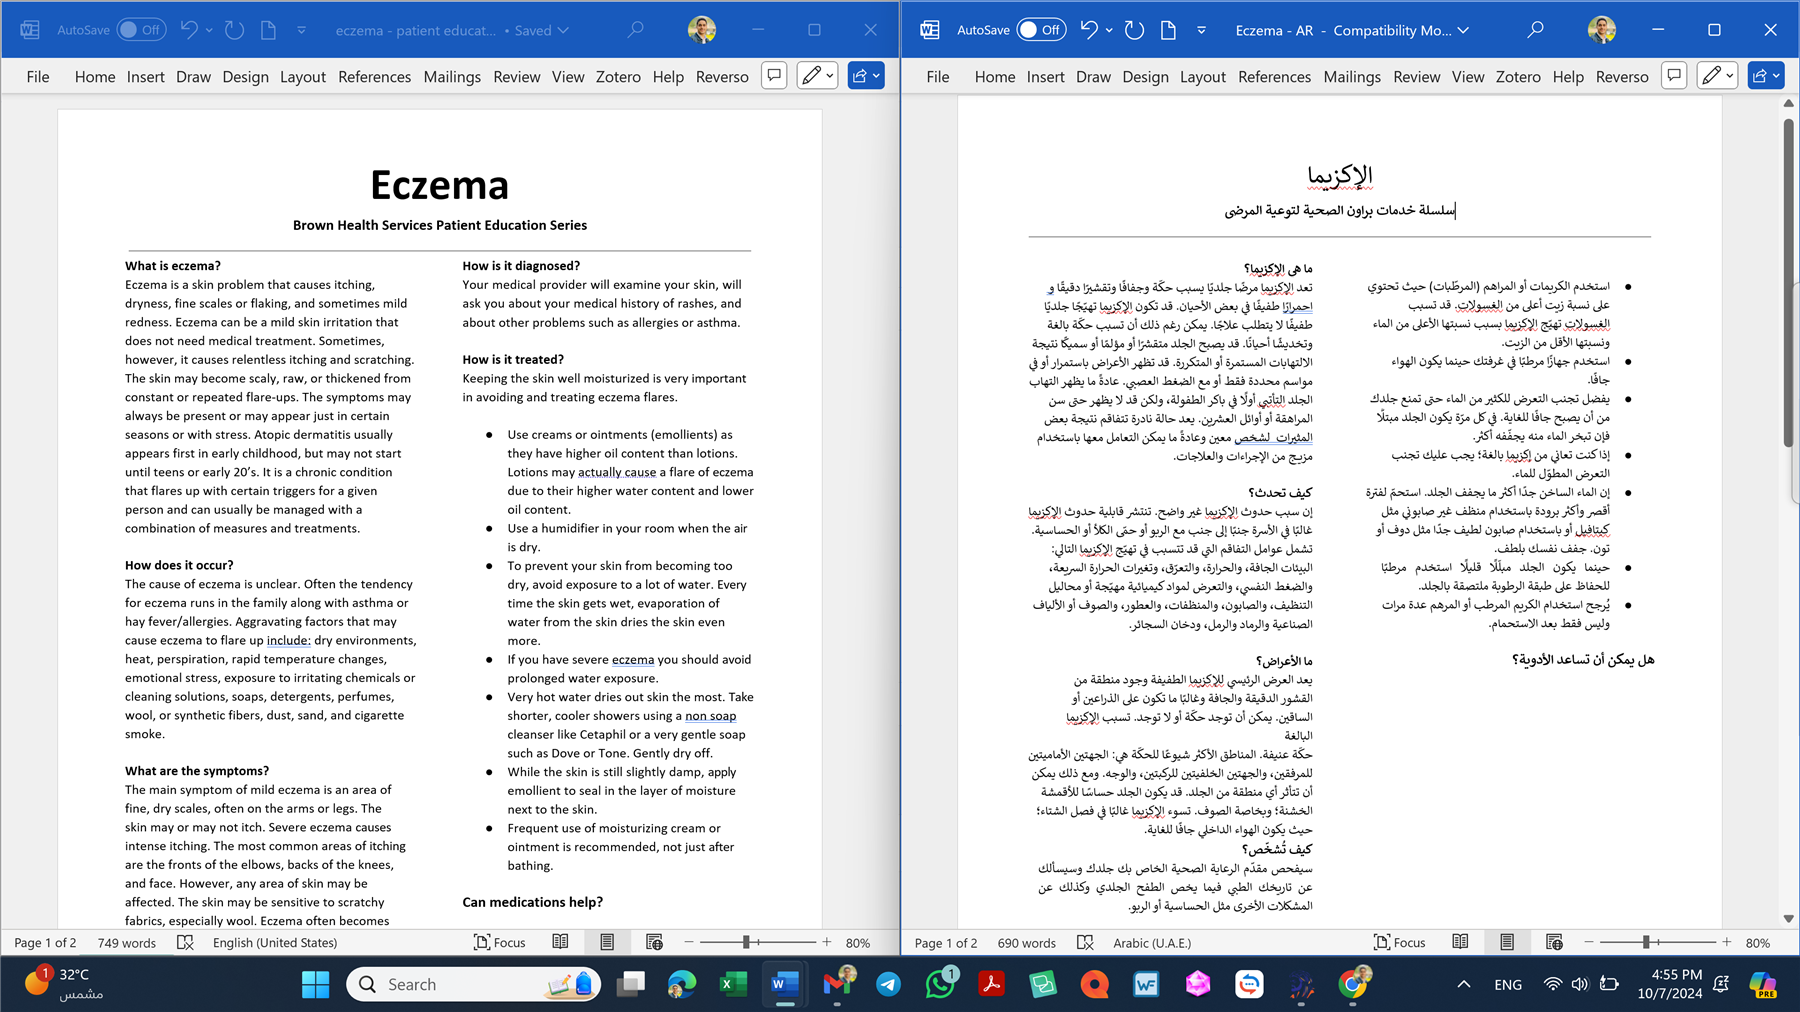
Task: Click scroll down arrow in Arabic window
Action: pyautogui.click(x=1788, y=918)
